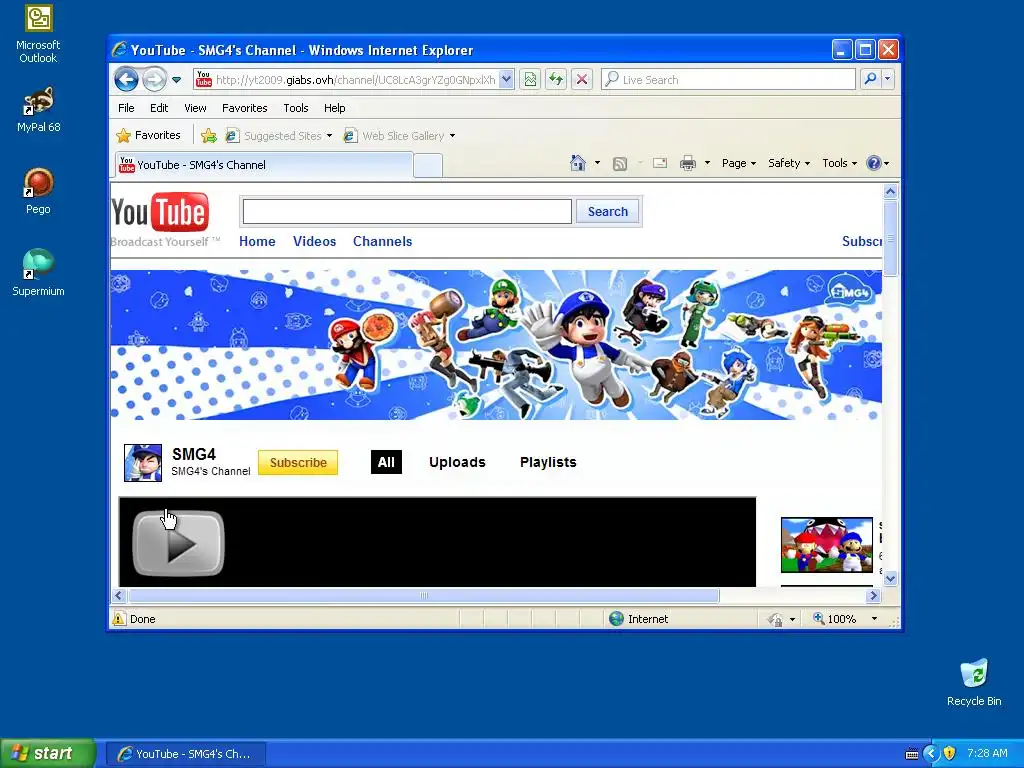Click the Home house icon in command bar
This screenshot has width=1024, height=768.
(x=578, y=163)
